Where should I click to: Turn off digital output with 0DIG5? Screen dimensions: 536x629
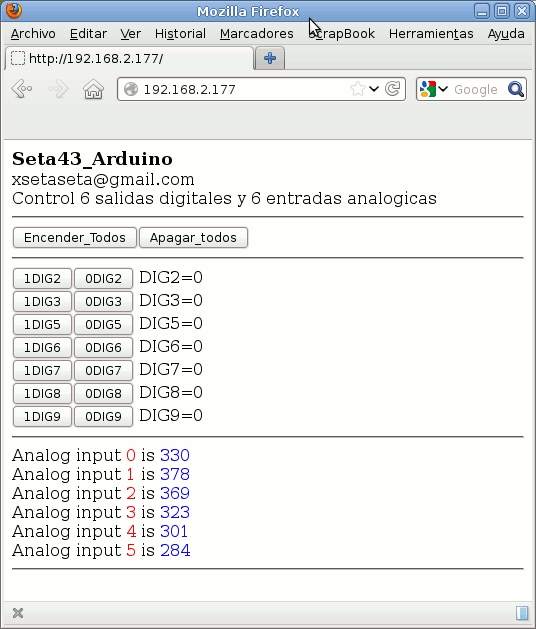point(104,325)
